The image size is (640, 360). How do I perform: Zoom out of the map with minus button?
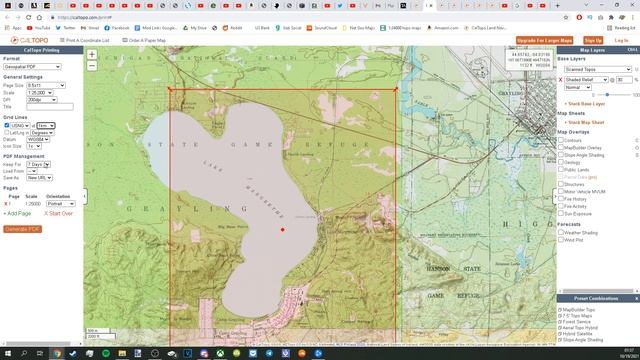[x=92, y=66]
